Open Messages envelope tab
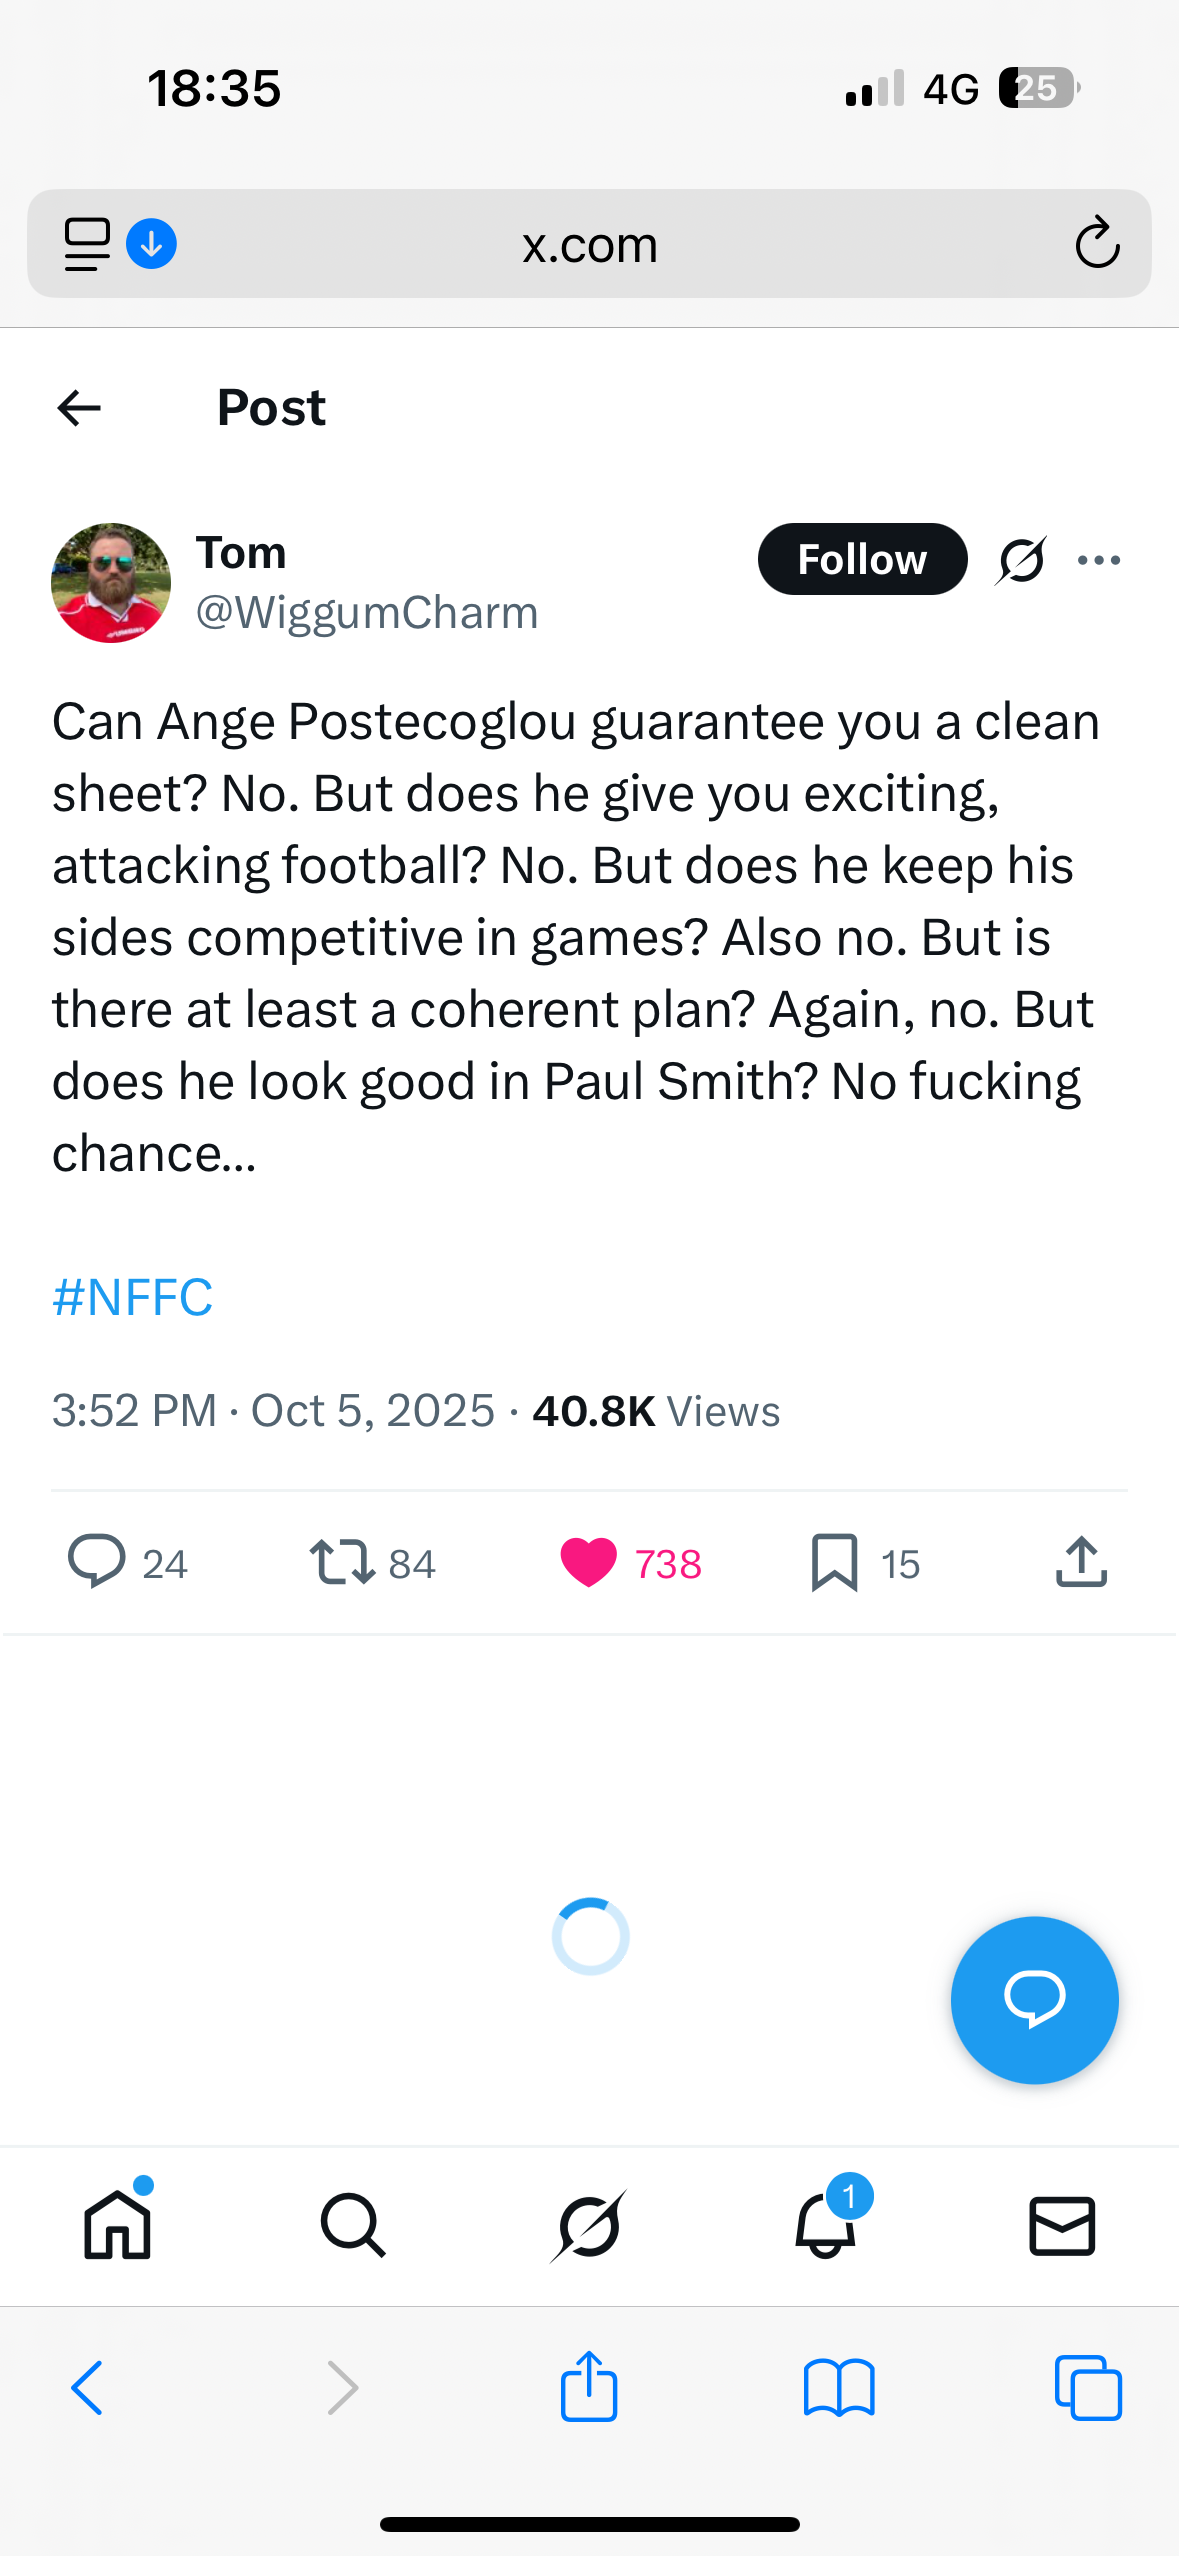 click(1062, 2226)
